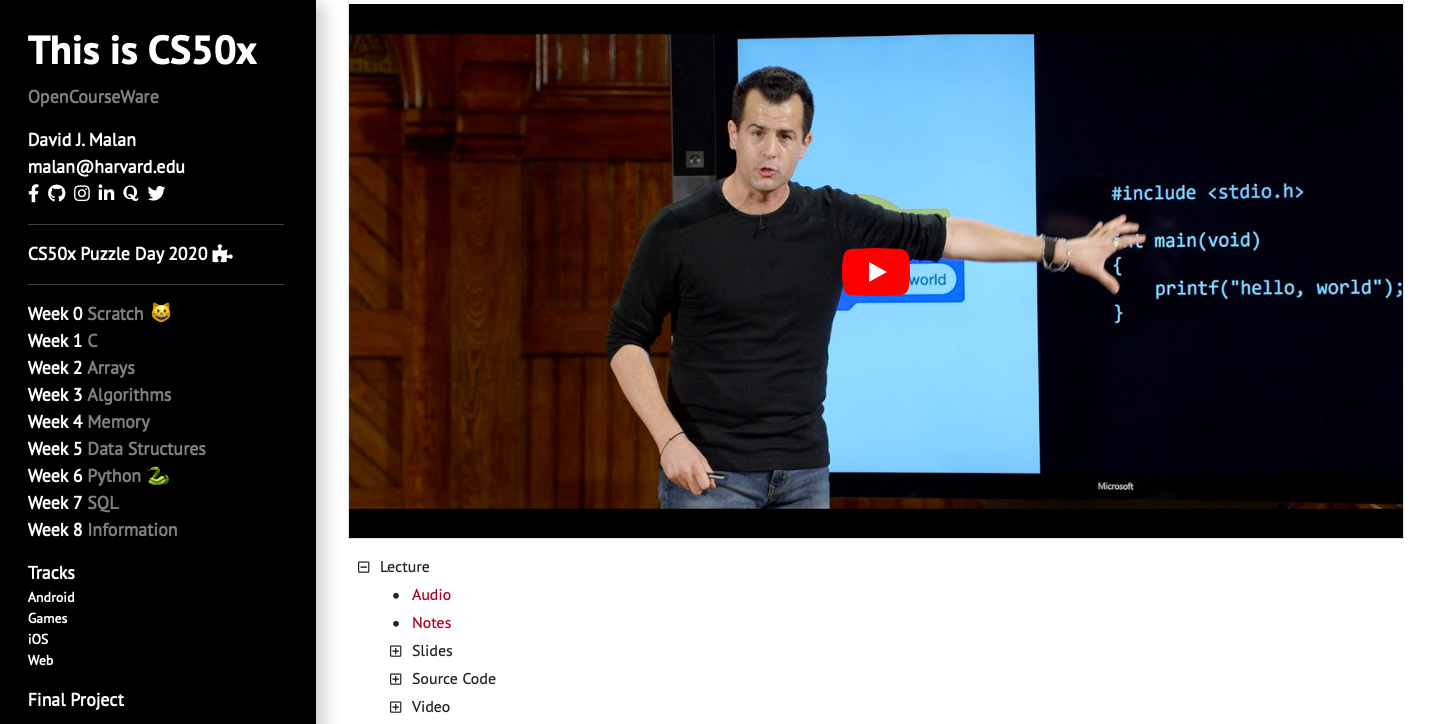Screen dimensions: 1433x724
Task: Click the puzzle piece icon beside Puzzle Day
Action: coord(223,254)
